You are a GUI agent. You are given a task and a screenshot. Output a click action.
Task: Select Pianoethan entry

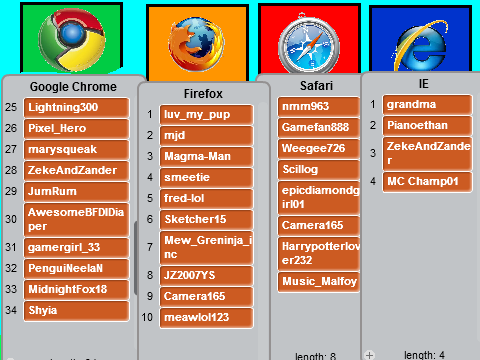click(428, 126)
